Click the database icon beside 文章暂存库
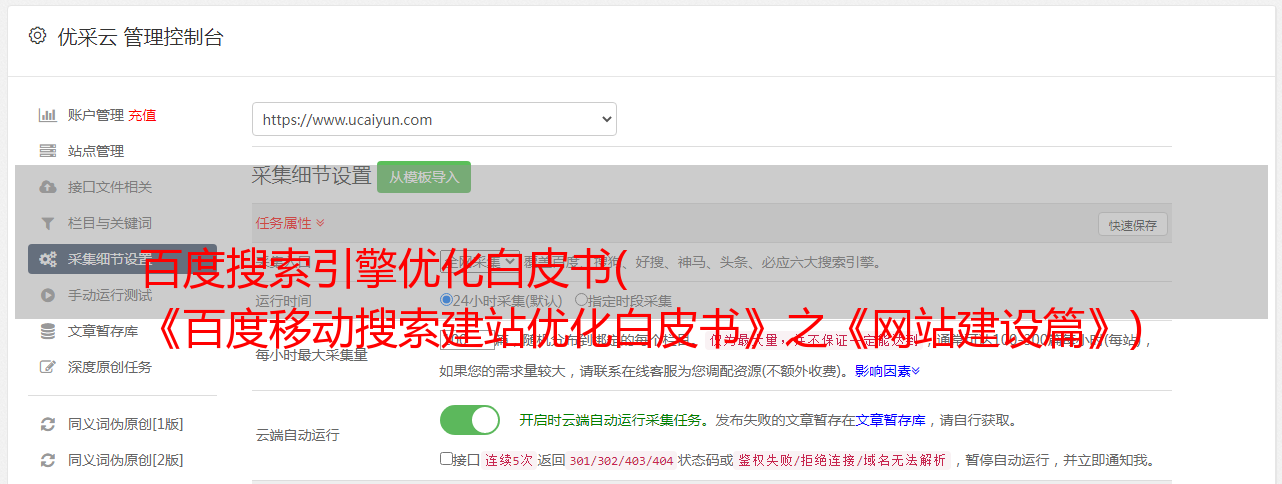This screenshot has width=1282, height=484. (x=47, y=331)
